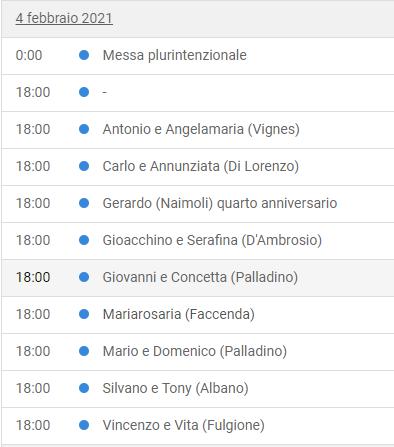Click the blue dot next to Gerardo (Naimoli)
The height and width of the screenshot is (447, 394).
pos(84,203)
